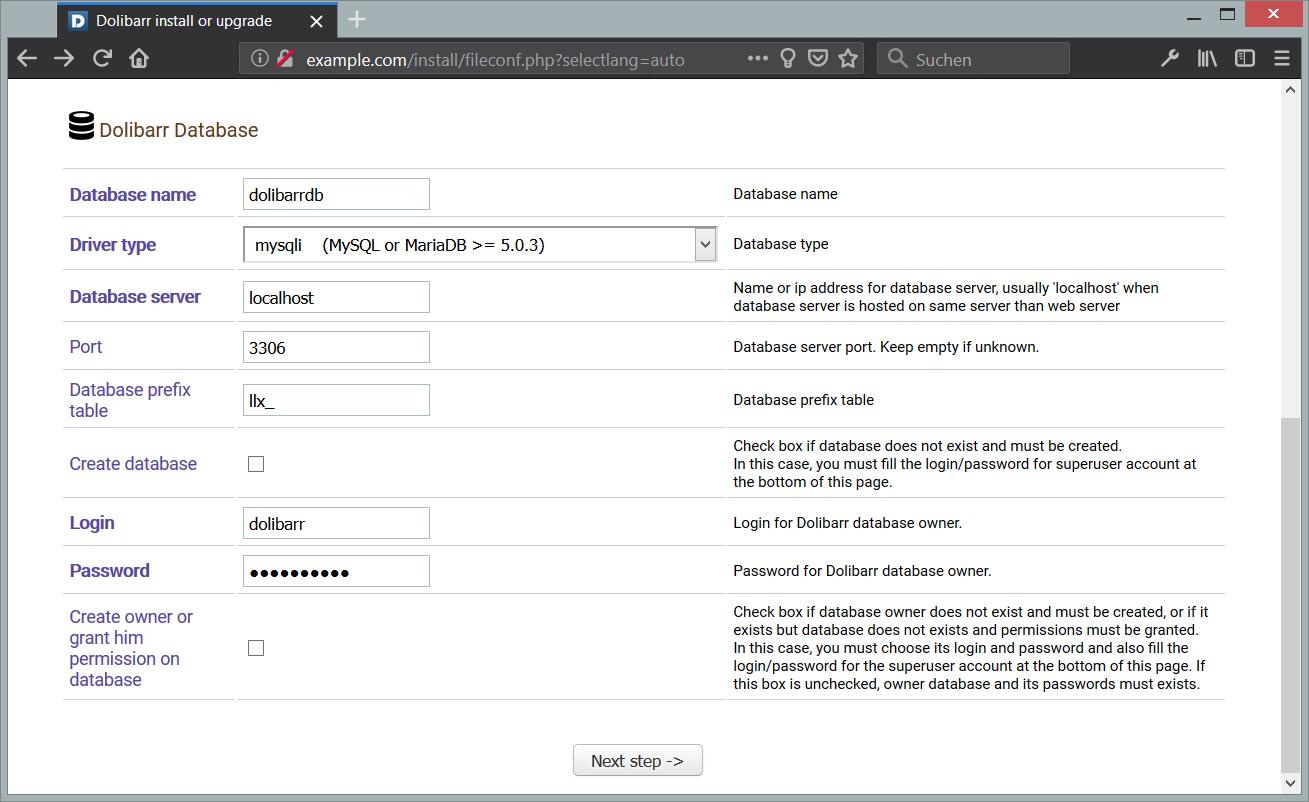Click the 'Create database' label
The image size is (1309, 802).
coord(133,464)
